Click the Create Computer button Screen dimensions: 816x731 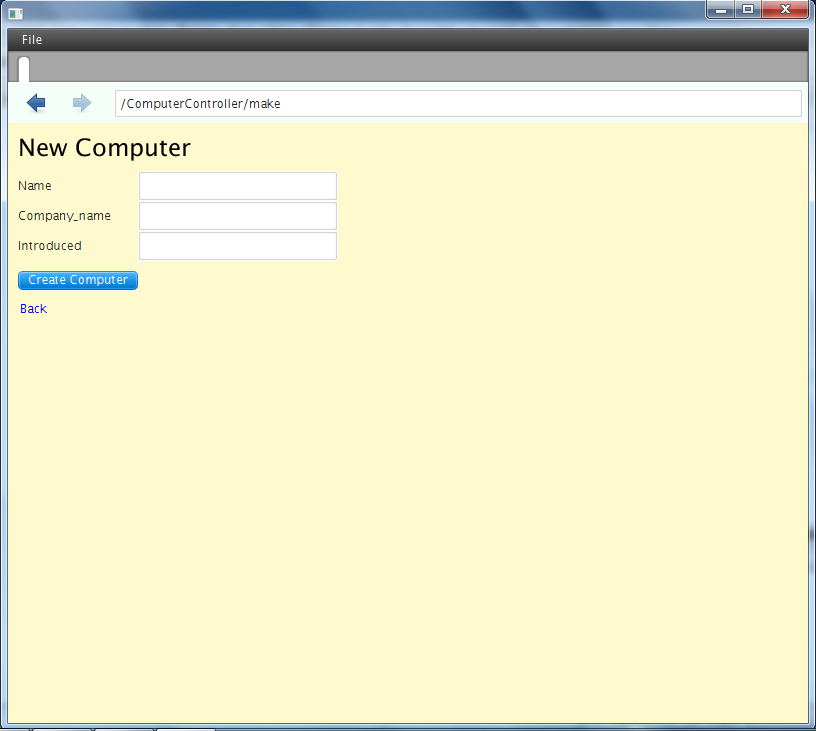[x=78, y=280]
